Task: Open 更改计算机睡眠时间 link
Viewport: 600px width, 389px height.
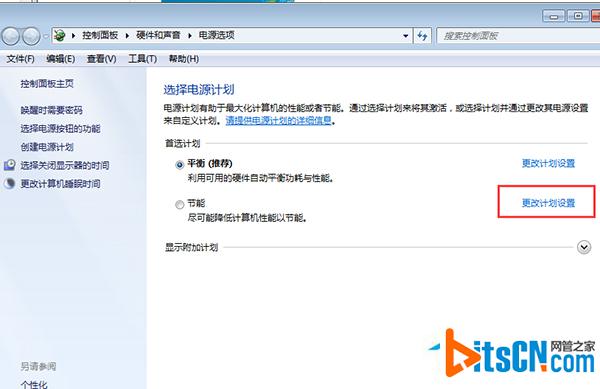Action: point(60,184)
